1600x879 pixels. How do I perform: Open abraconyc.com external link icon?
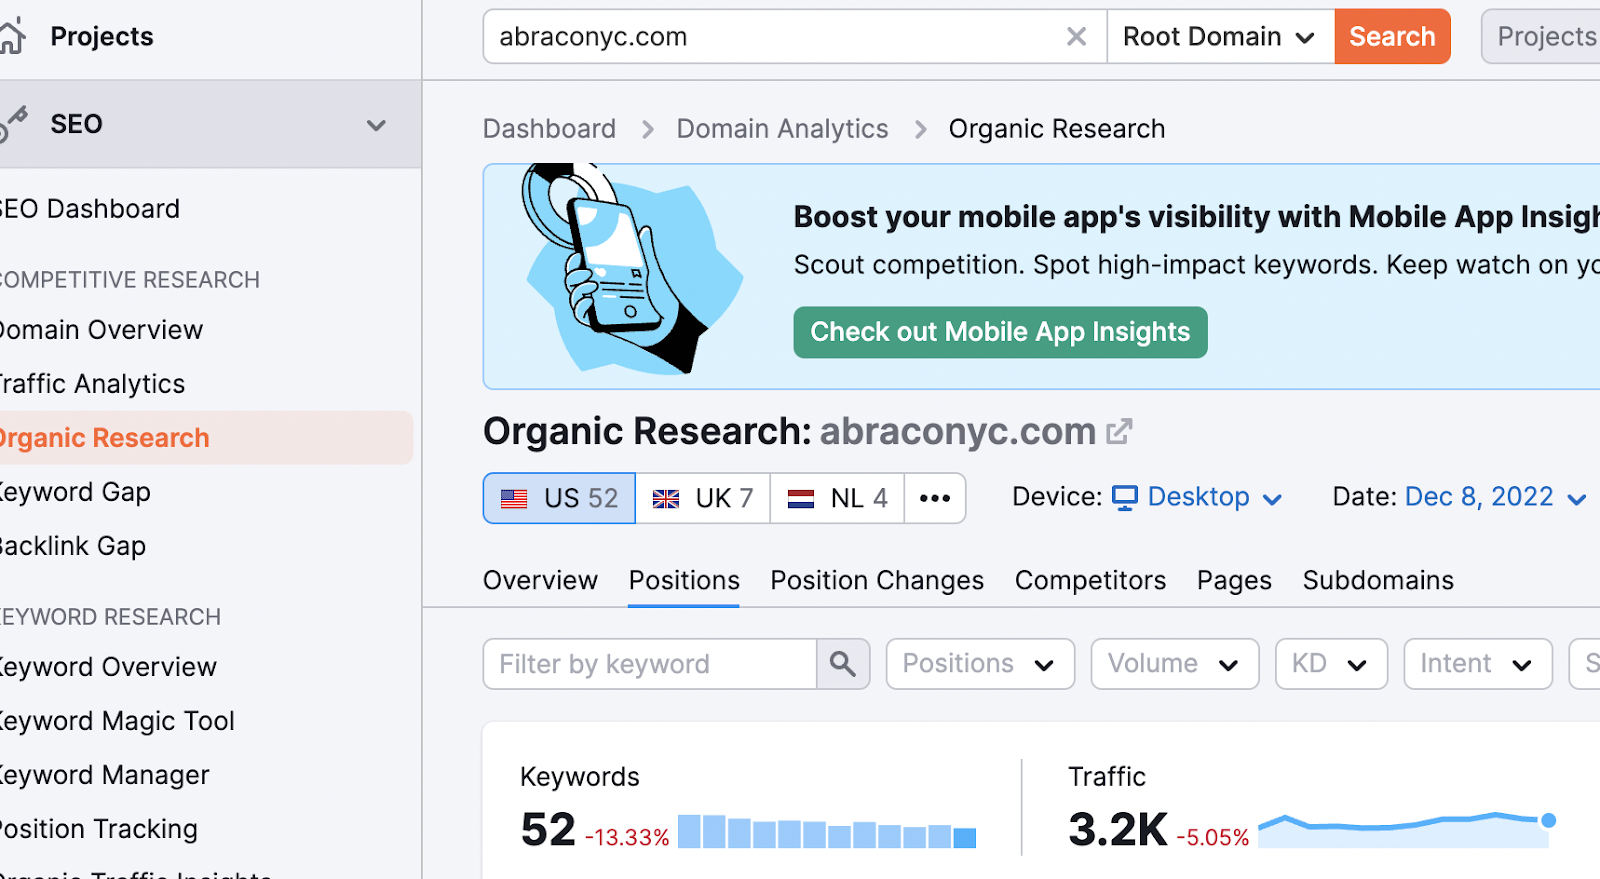click(x=1119, y=431)
